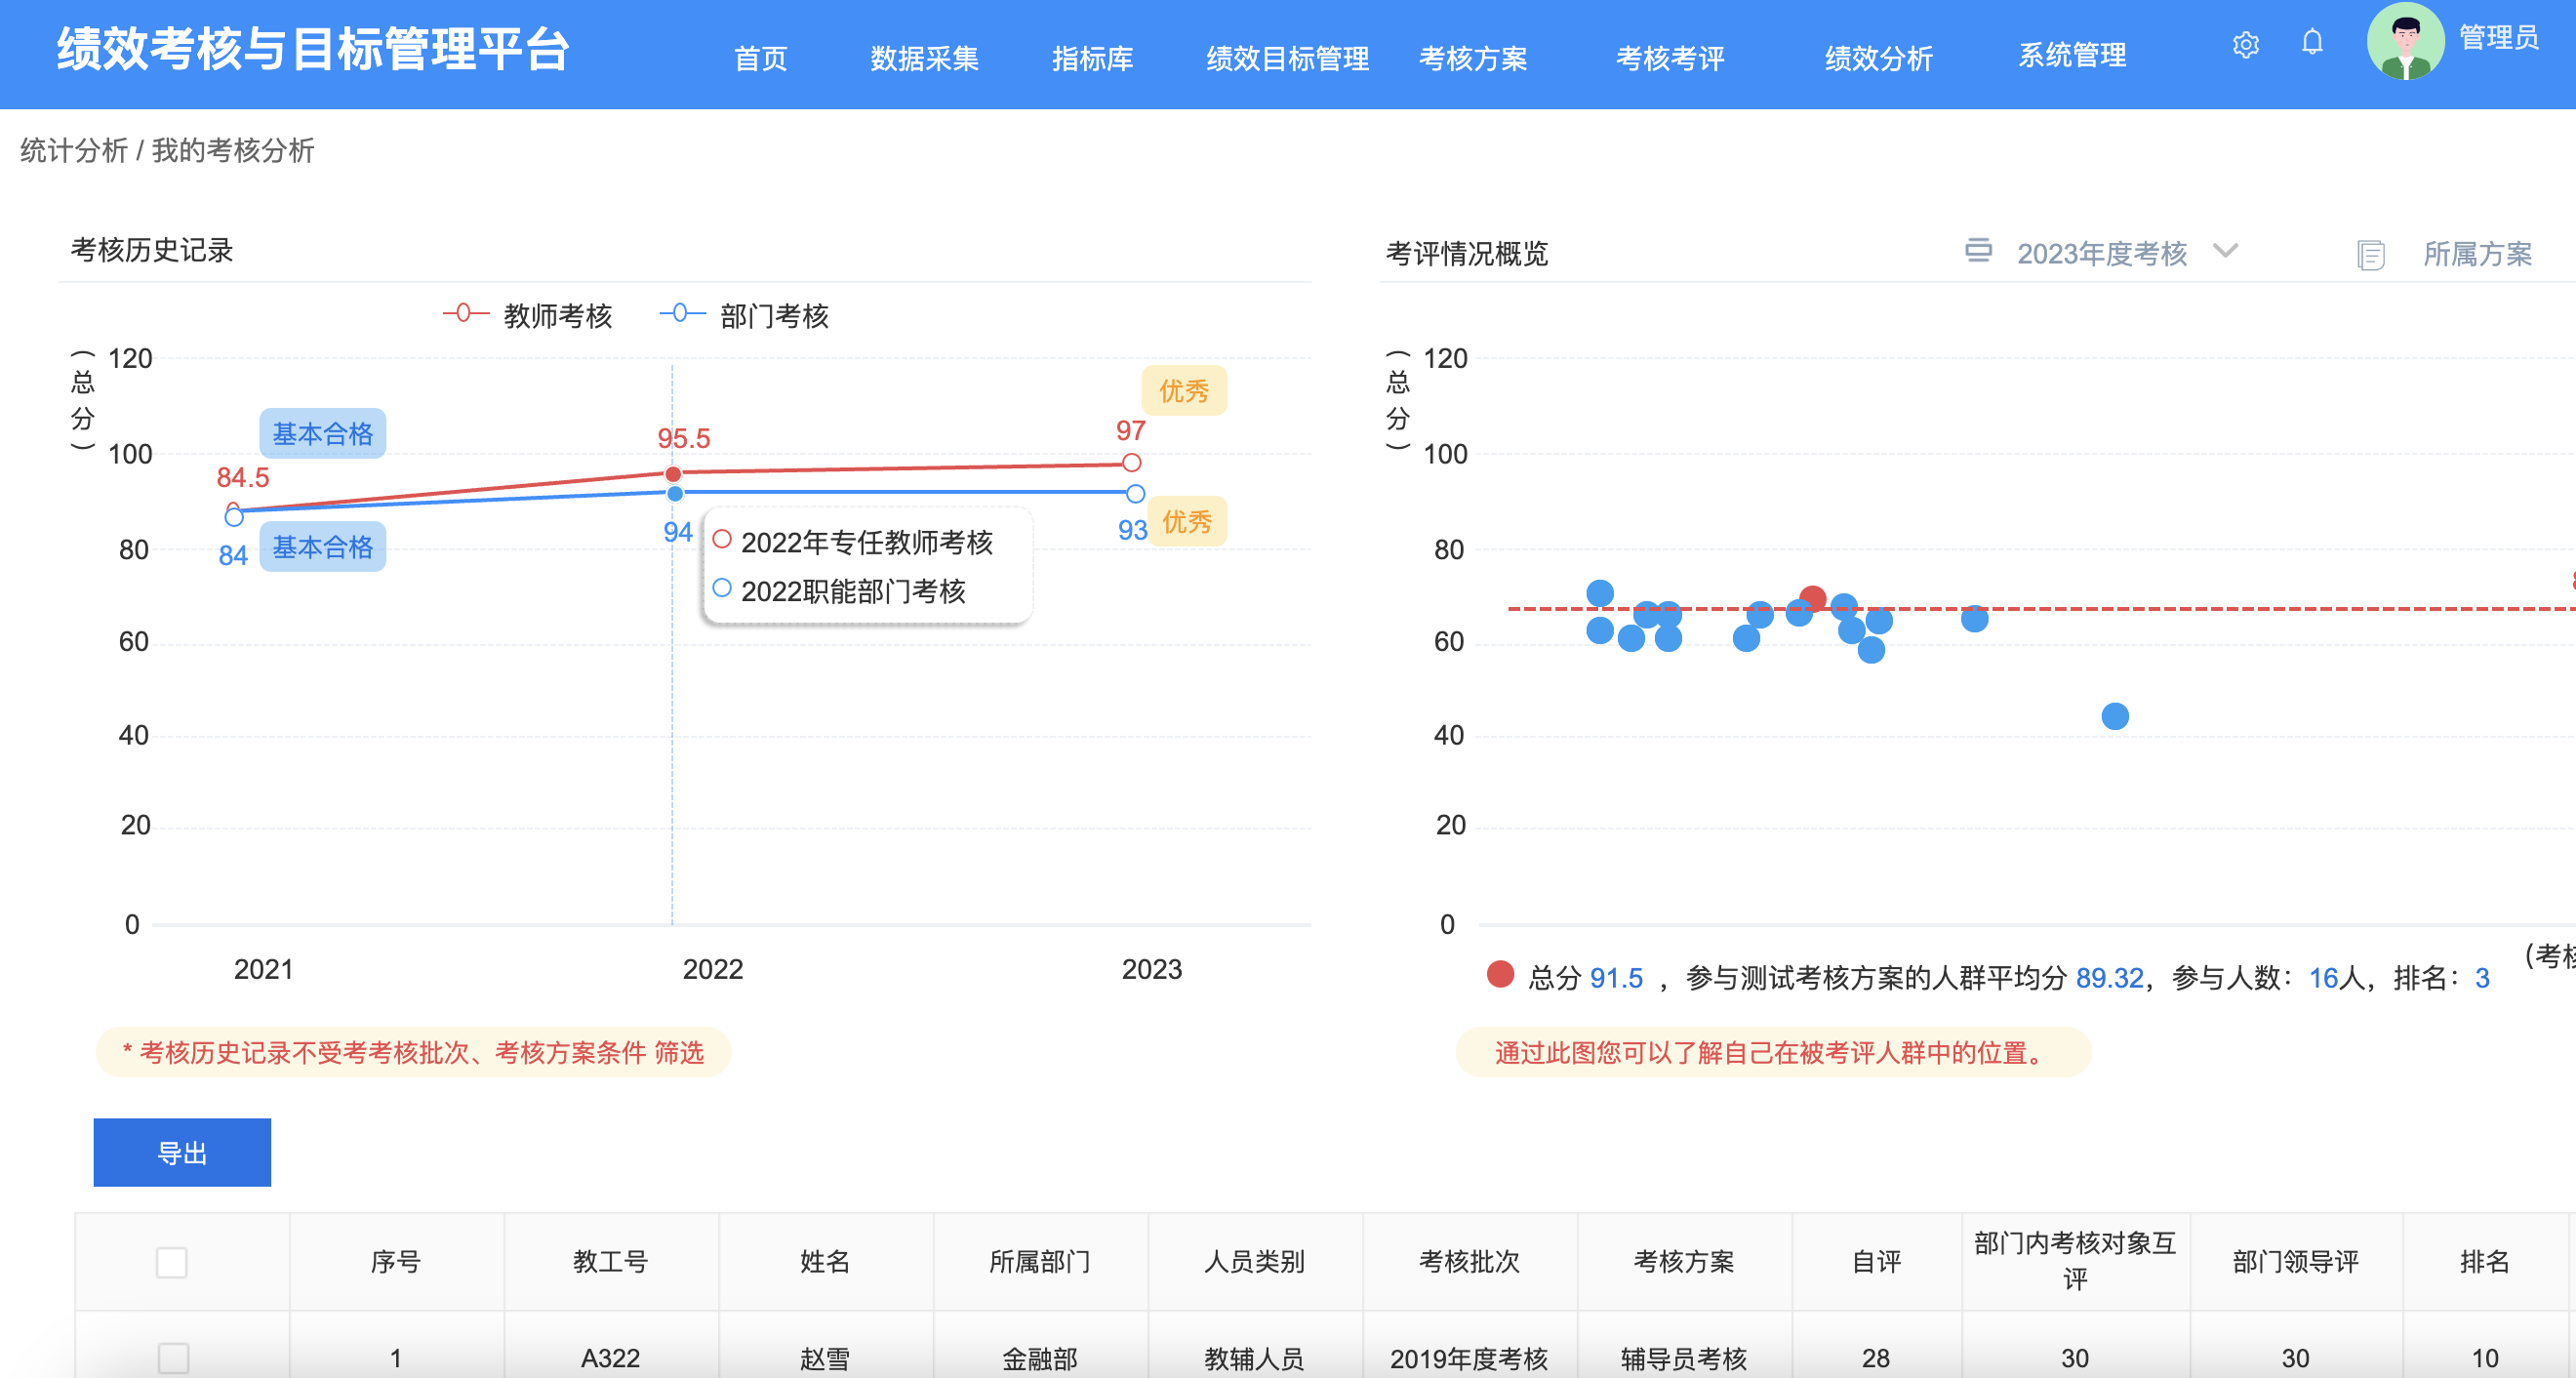Open the settings gear icon
This screenshot has width=2576, height=1378.
click(2245, 45)
